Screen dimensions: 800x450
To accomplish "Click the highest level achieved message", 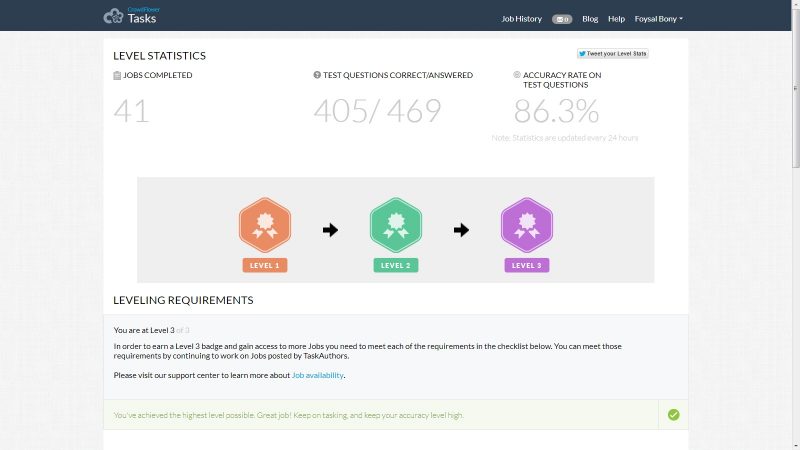I will 288,415.
